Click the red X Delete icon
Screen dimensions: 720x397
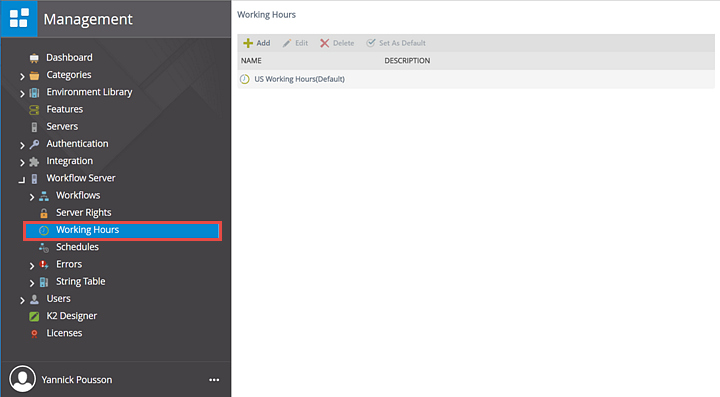tap(325, 43)
